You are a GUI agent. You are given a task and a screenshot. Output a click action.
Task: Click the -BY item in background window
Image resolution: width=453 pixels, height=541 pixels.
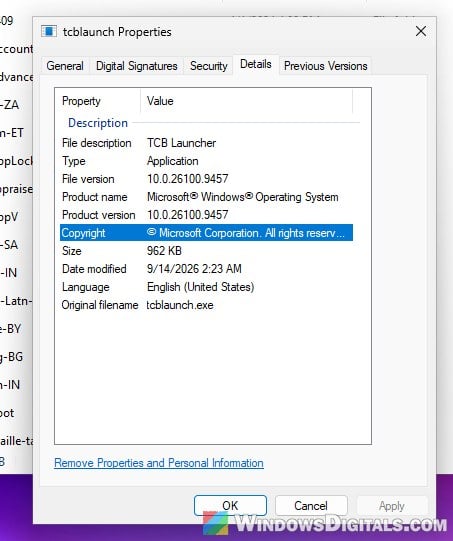point(11,328)
